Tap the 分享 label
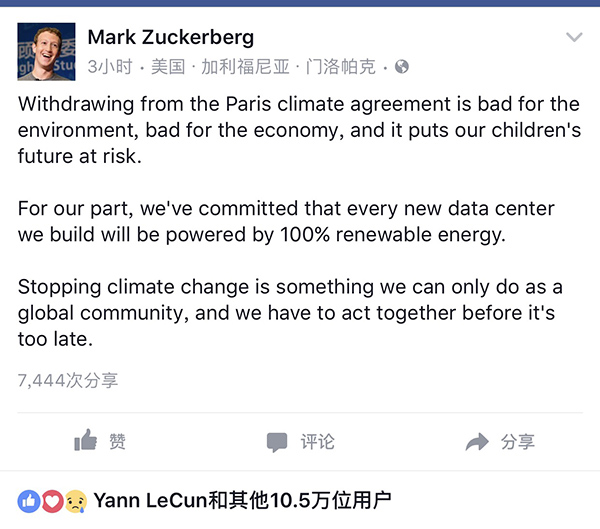Screen dimensions: 600x529 point(518,442)
